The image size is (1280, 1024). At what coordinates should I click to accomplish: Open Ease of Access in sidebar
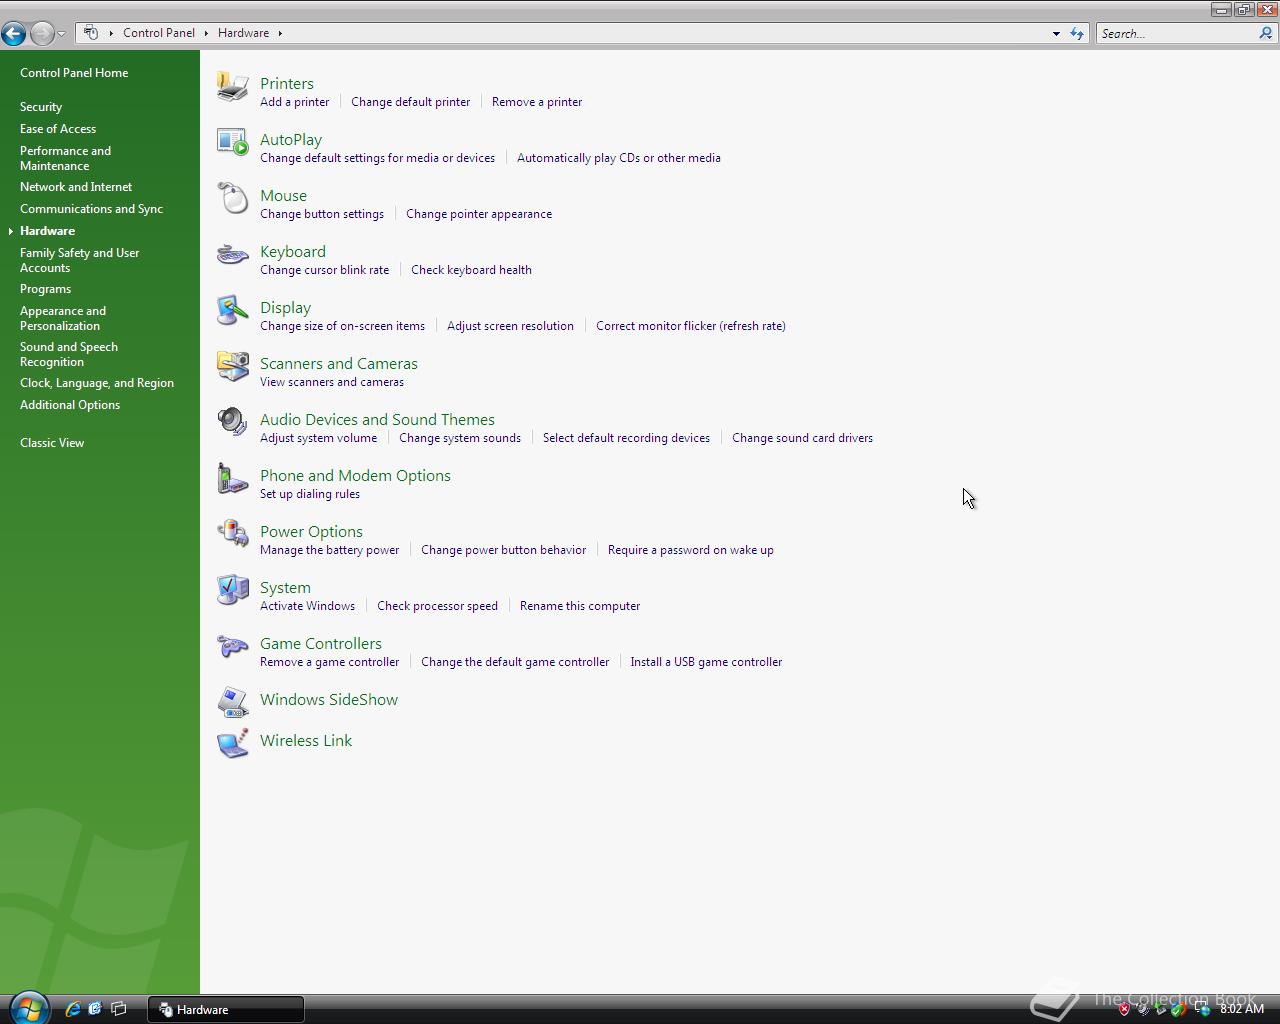pos(58,129)
